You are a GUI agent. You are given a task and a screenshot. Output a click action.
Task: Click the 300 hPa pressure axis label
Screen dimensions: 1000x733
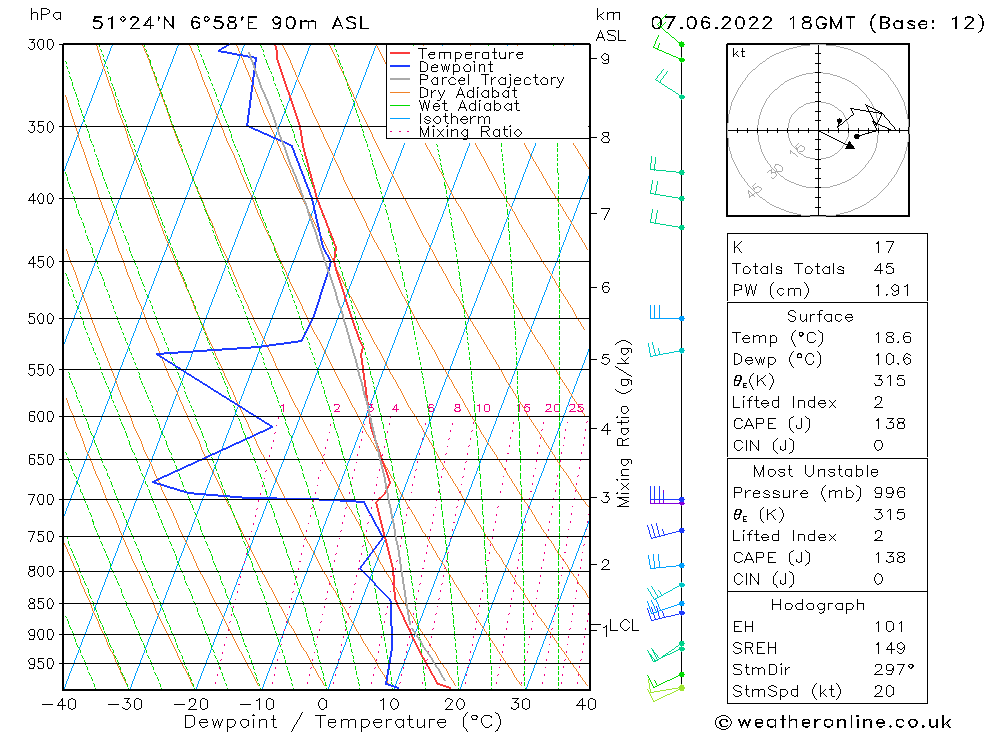[x=41, y=45]
